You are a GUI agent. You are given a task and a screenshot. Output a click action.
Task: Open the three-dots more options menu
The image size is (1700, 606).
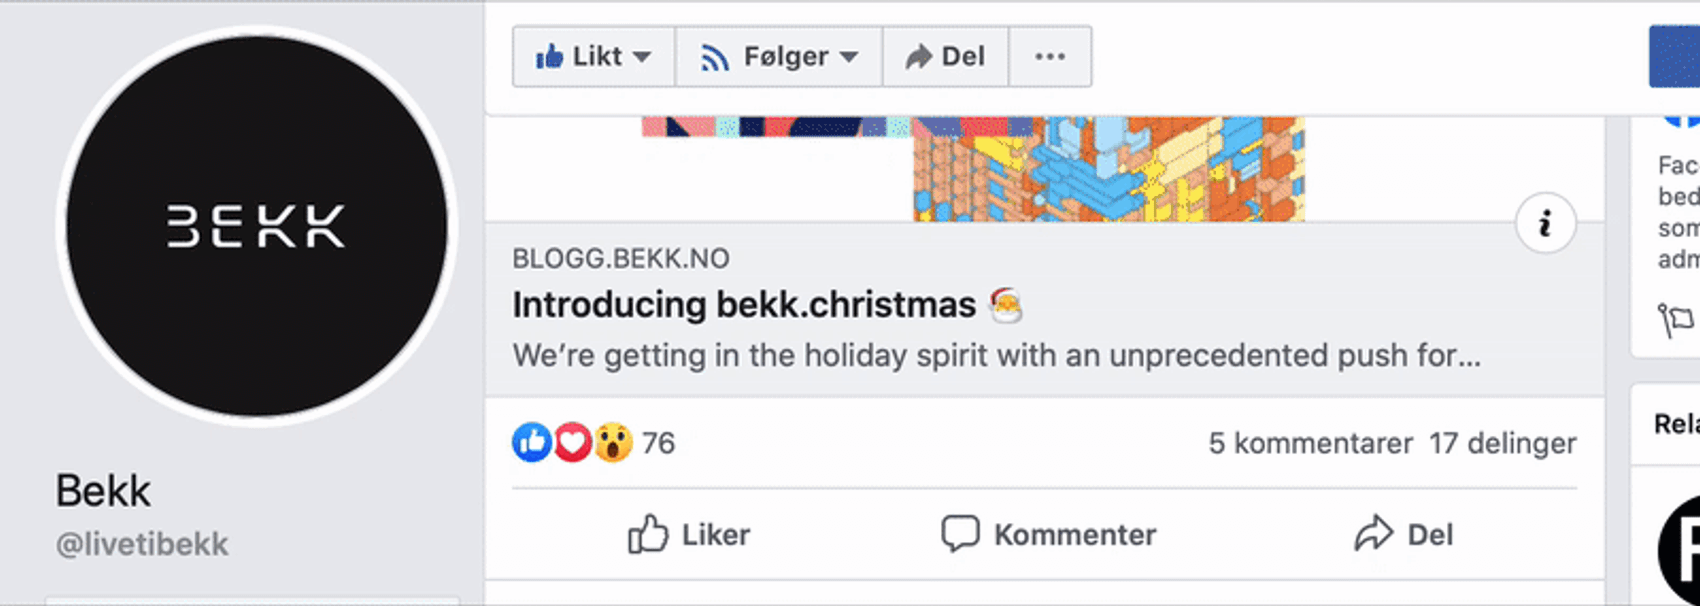pyautogui.click(x=1049, y=57)
